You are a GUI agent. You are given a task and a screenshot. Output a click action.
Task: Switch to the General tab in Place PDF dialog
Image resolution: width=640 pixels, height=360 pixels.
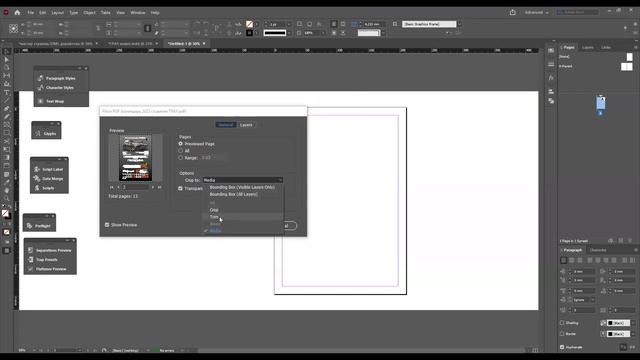tap(226, 125)
